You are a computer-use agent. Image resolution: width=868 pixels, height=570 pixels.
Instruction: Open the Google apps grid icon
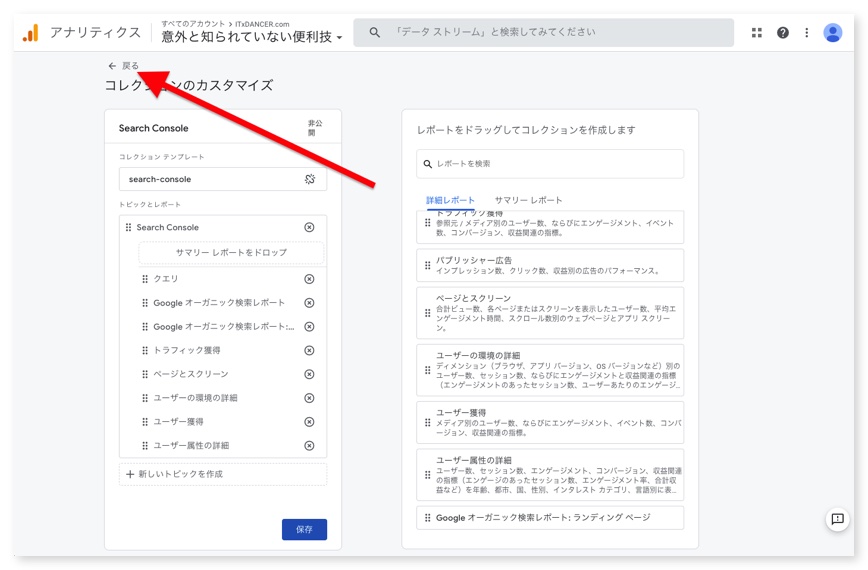pos(757,33)
